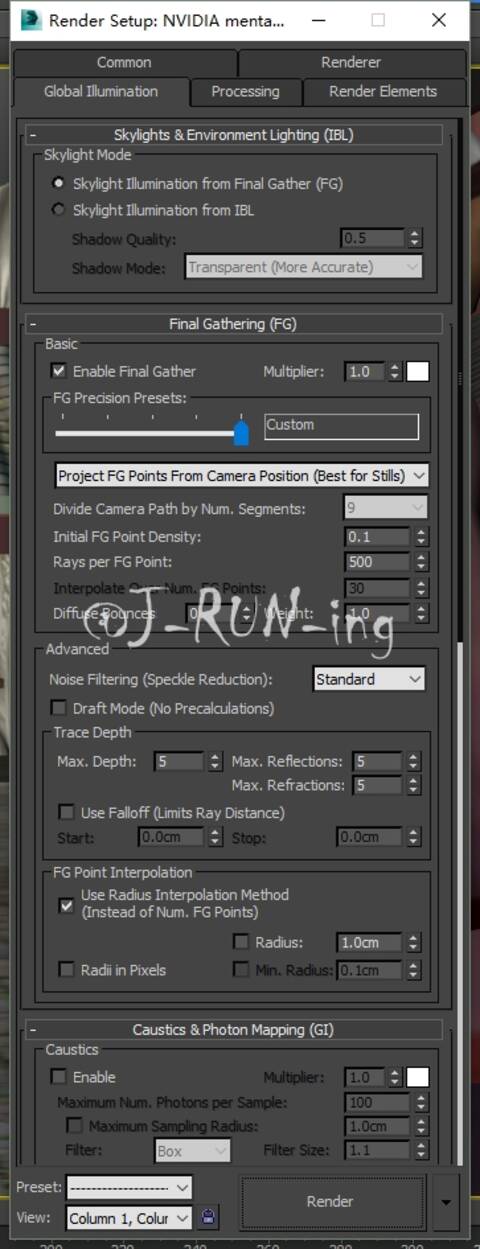
Task: Open the Global Illumination tab
Action: click(100, 91)
